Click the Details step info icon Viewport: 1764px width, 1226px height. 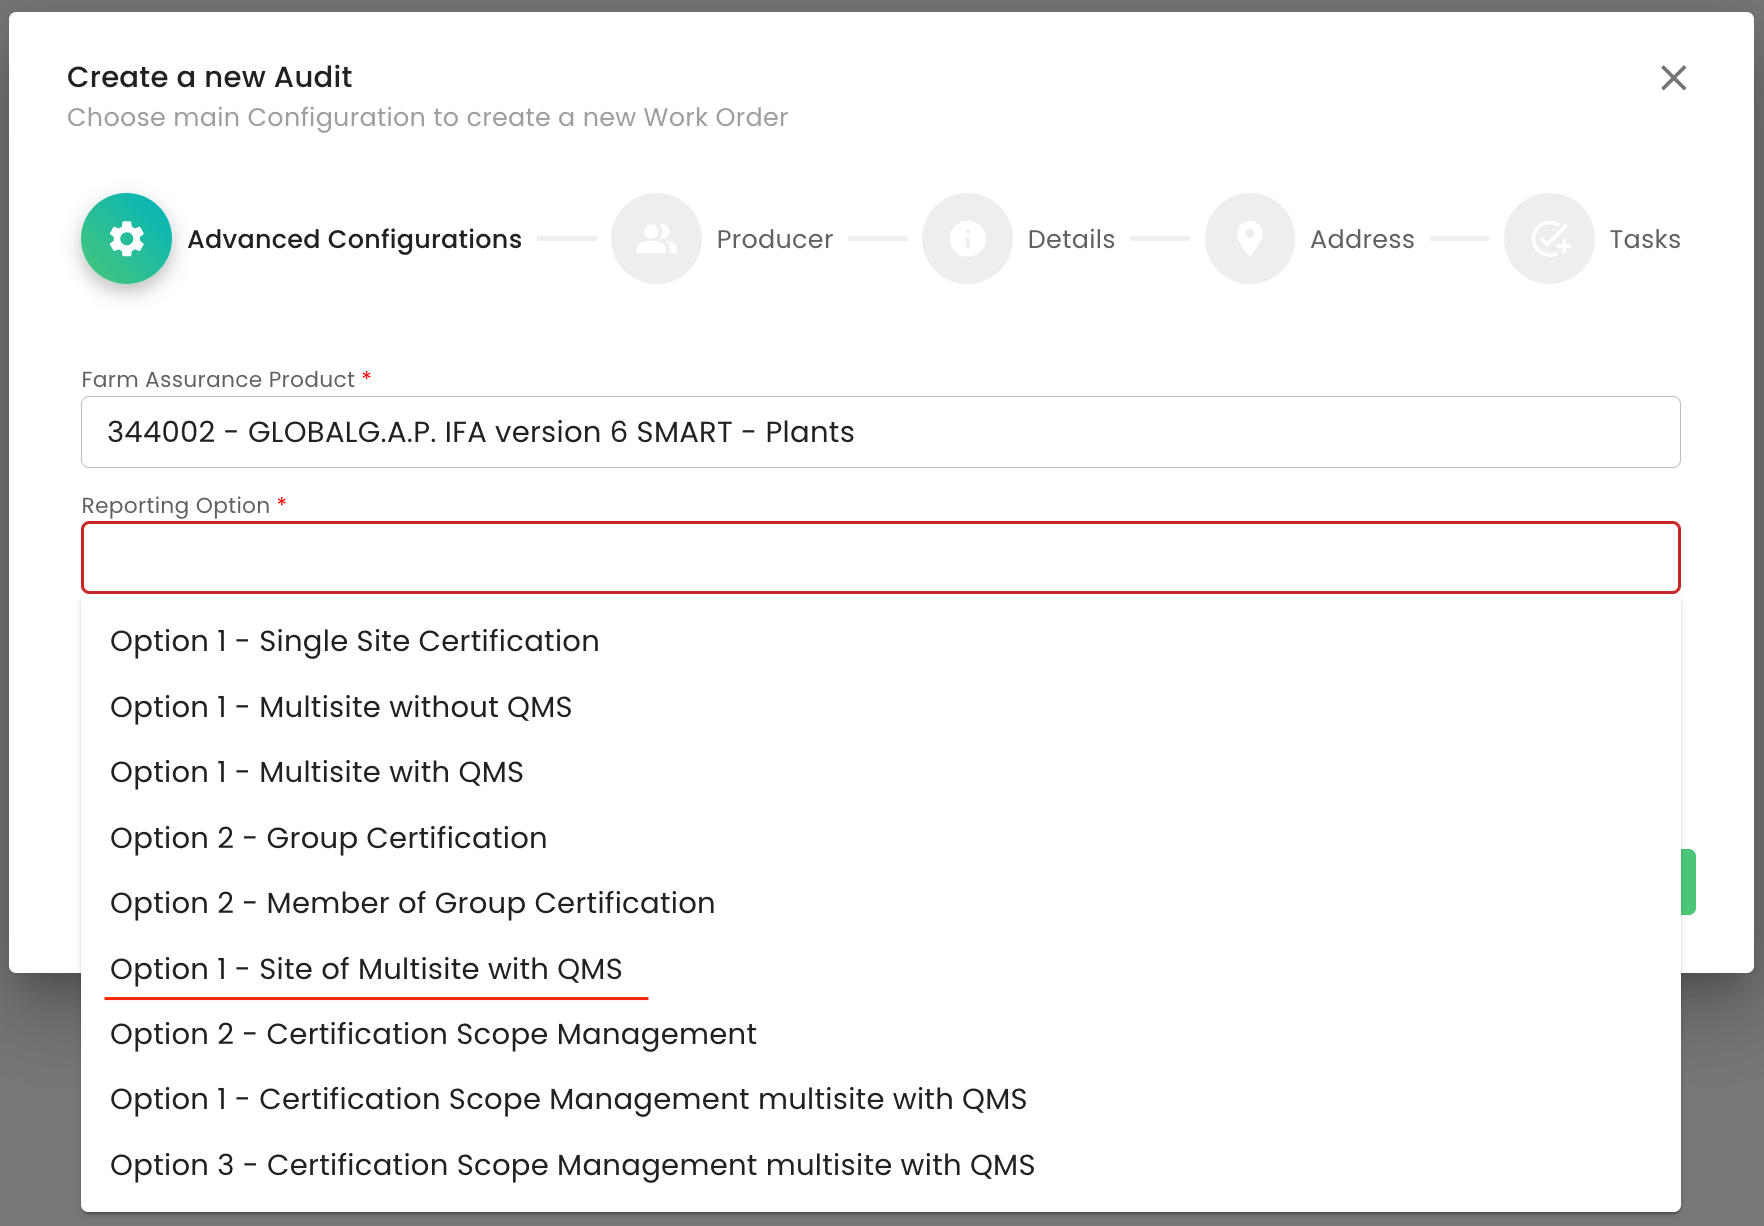[x=967, y=239]
